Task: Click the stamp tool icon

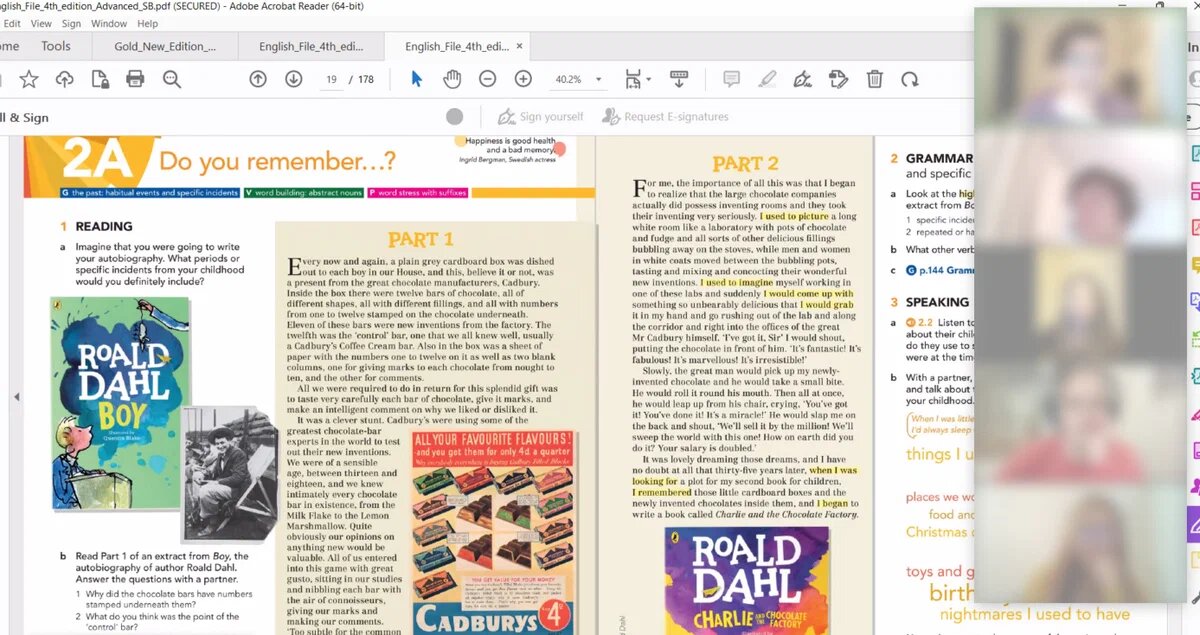Action: coord(838,79)
